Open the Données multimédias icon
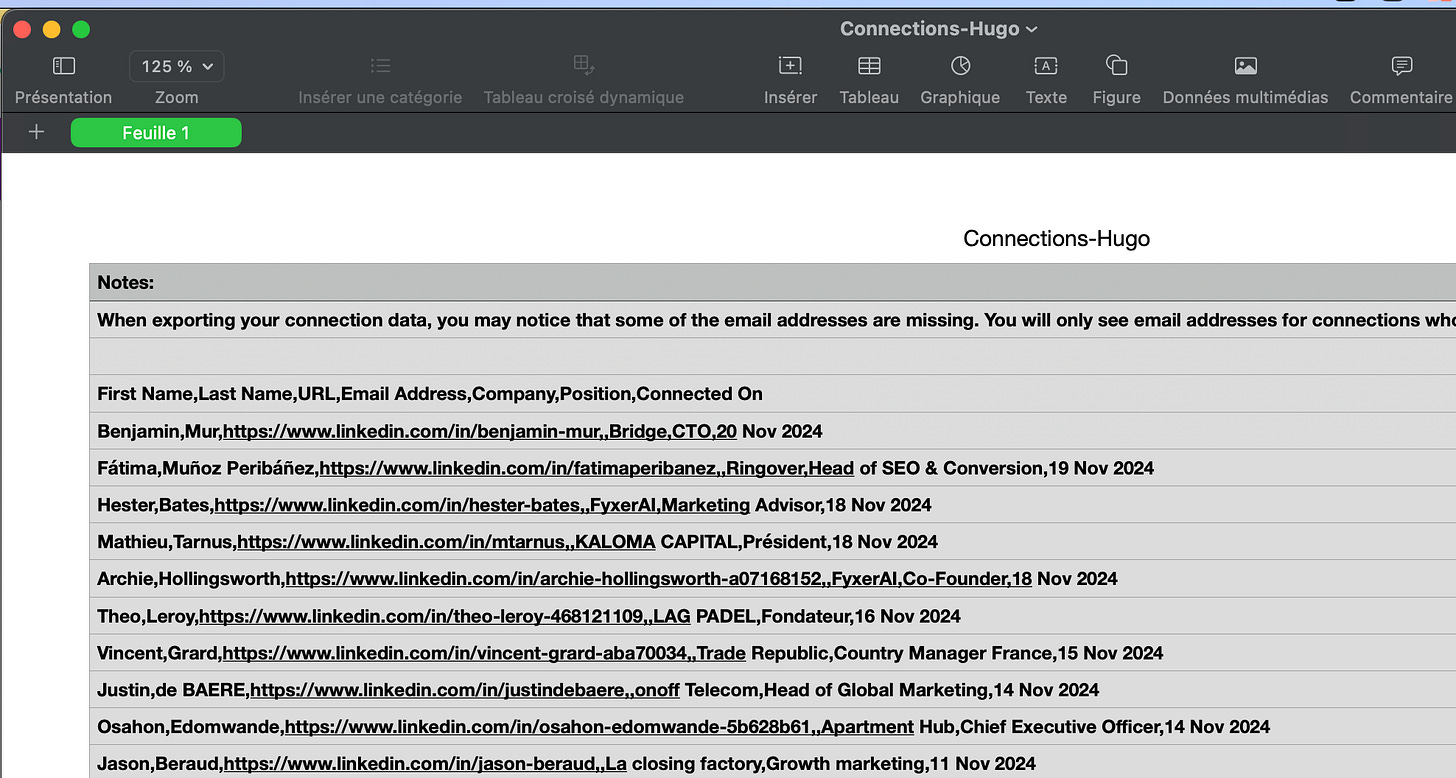1456x778 pixels. [1245, 66]
